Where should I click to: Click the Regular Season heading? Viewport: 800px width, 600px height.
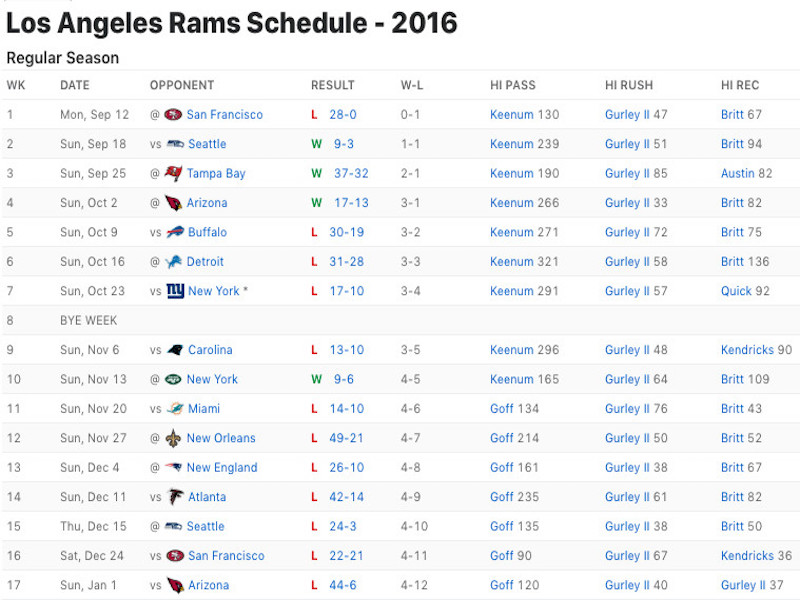(x=63, y=58)
